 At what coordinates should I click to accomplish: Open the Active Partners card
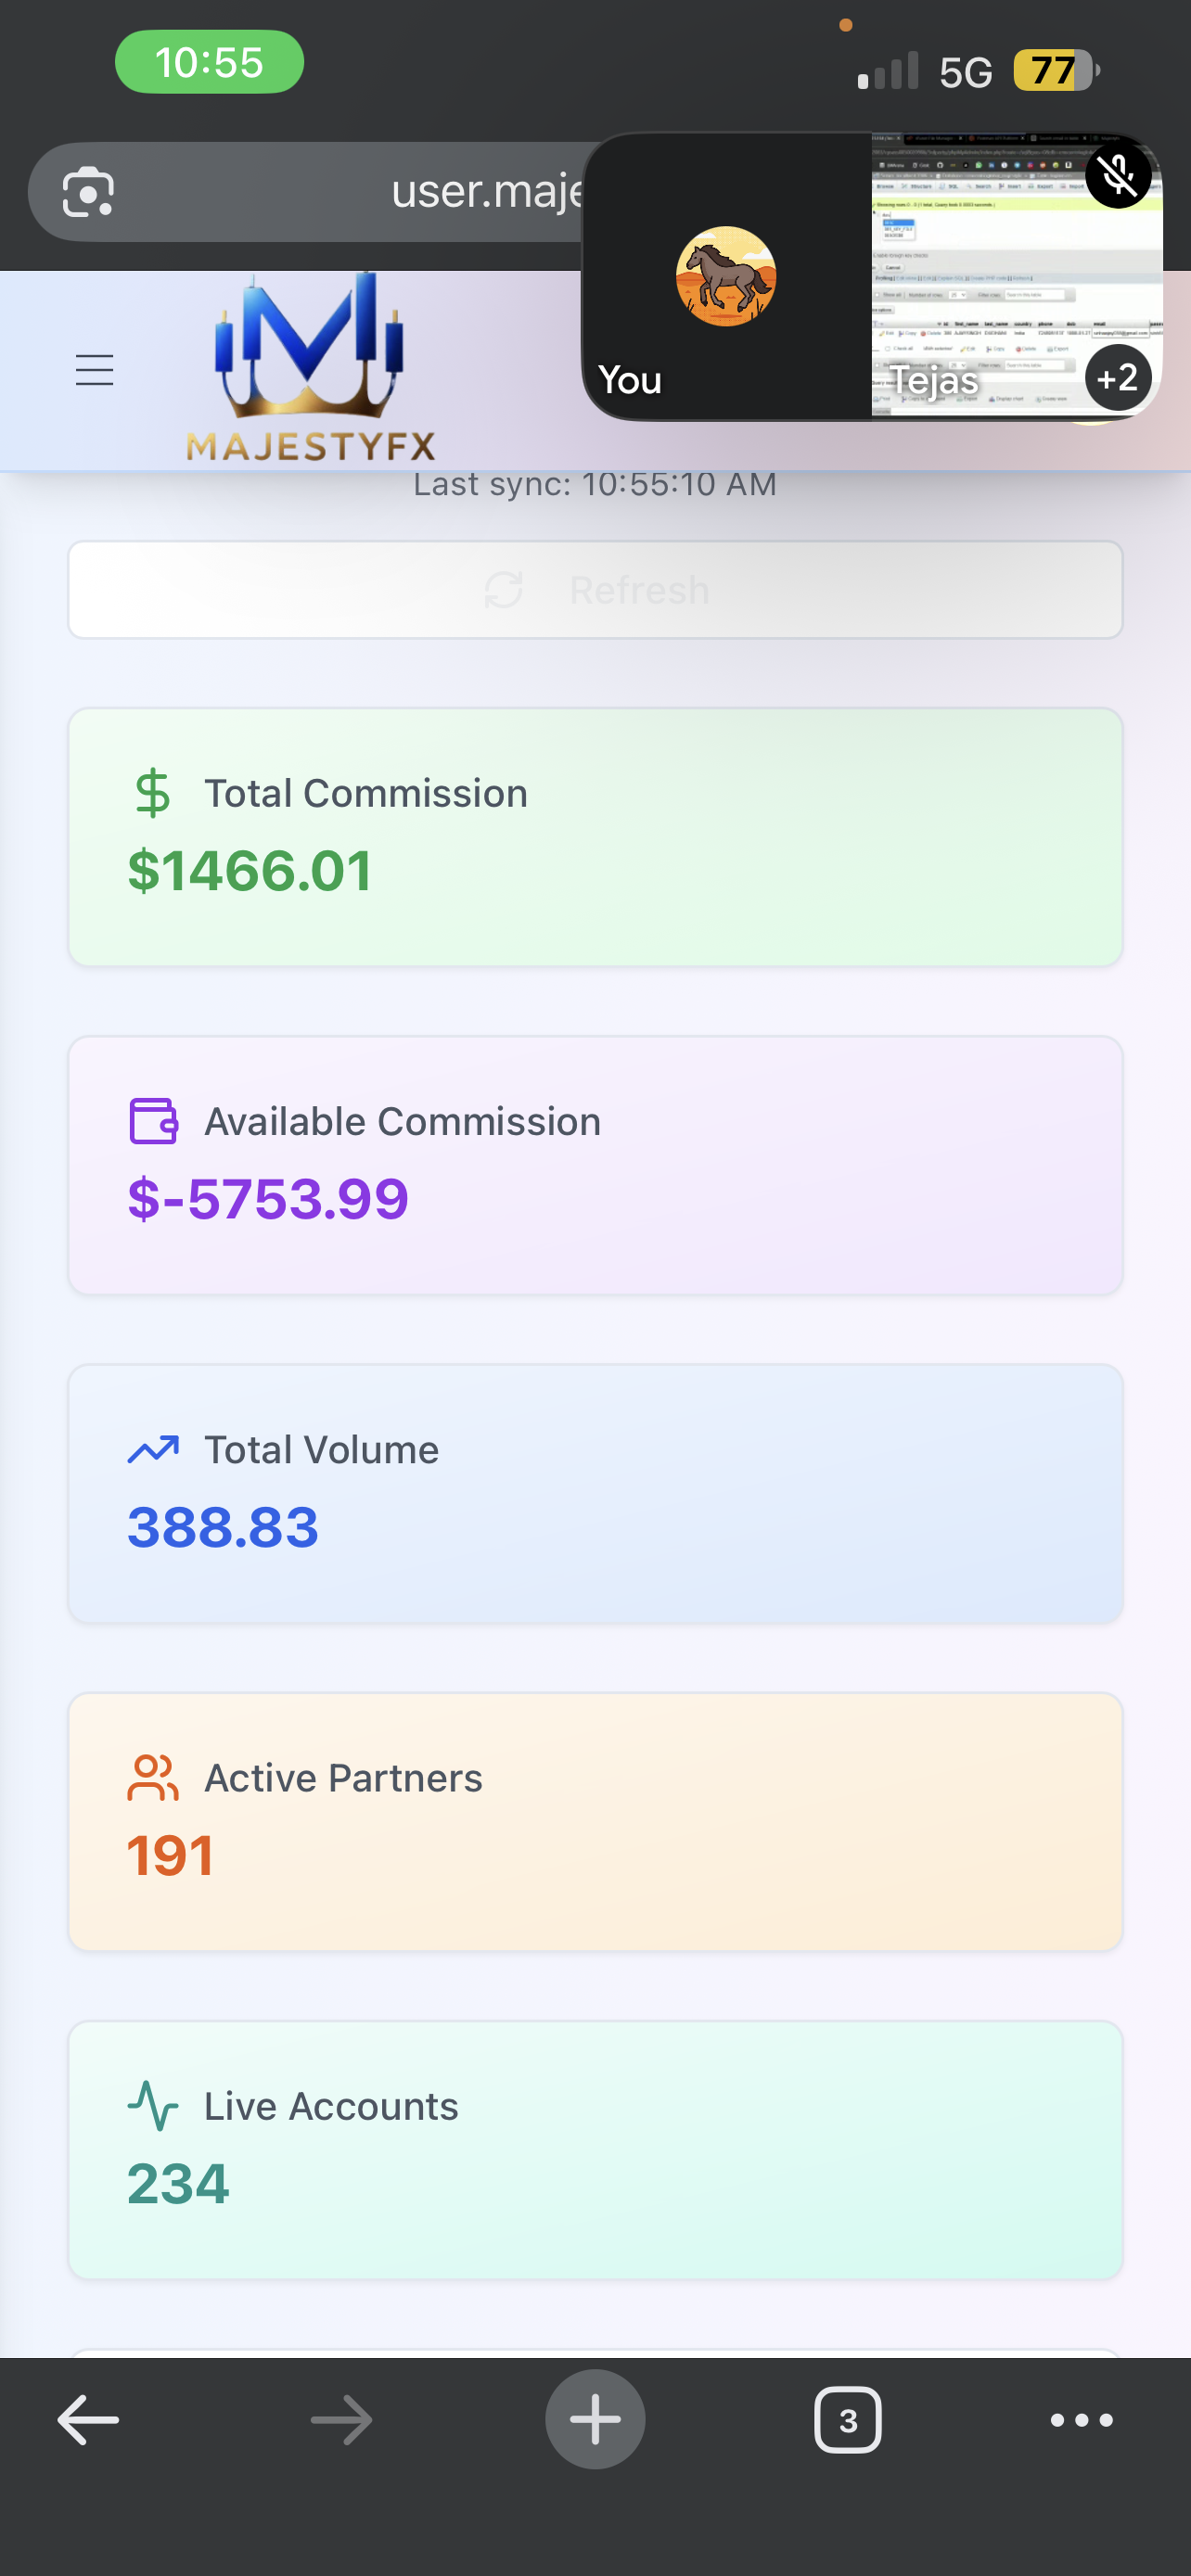tap(595, 1821)
